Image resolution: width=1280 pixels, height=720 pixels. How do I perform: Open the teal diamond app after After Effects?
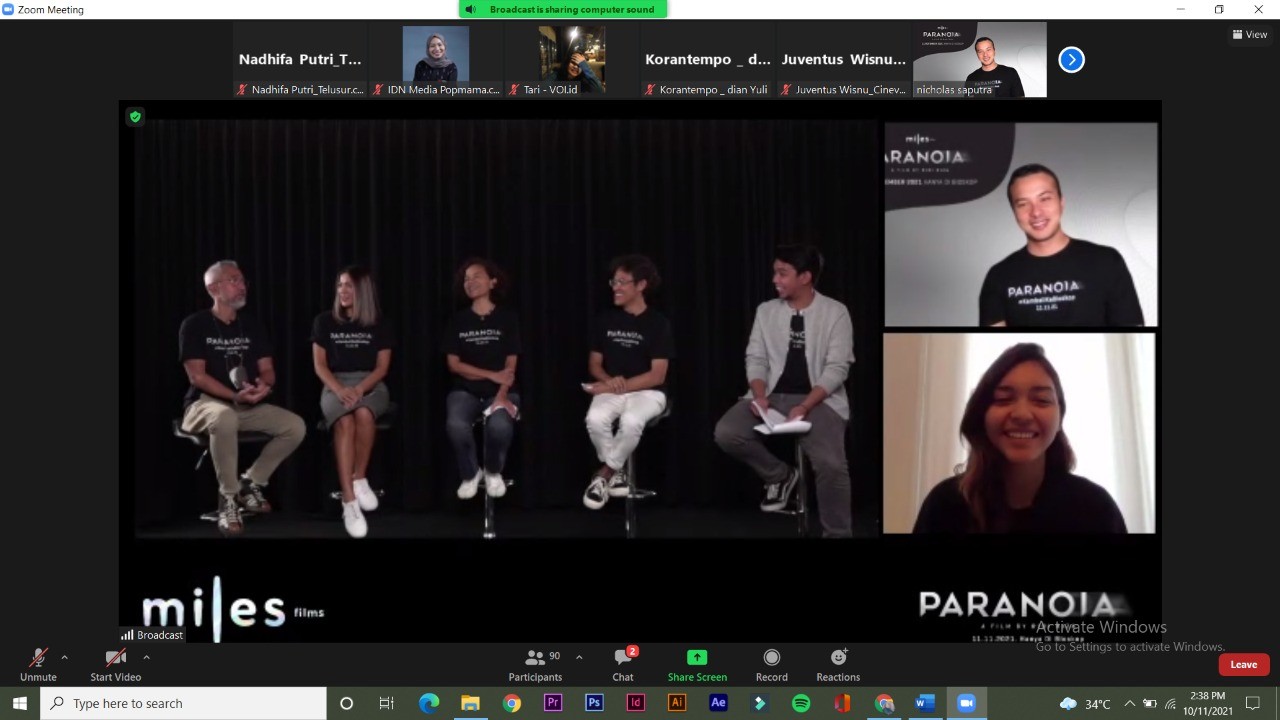pyautogui.click(x=760, y=703)
